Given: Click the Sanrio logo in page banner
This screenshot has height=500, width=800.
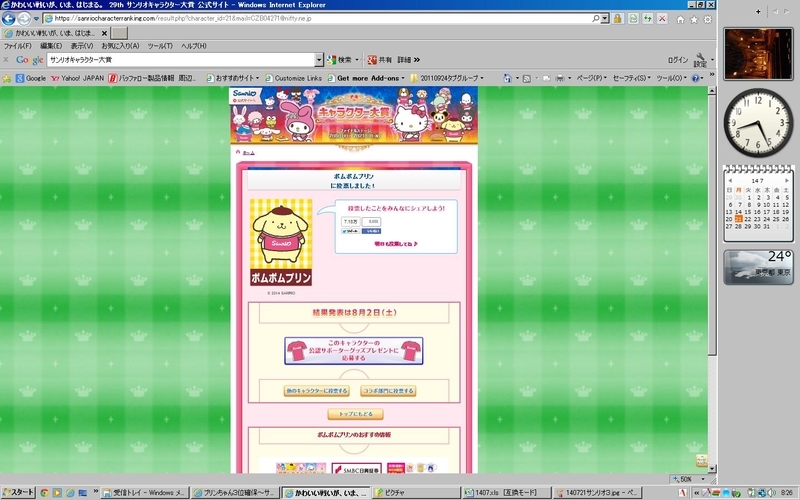Looking at the screenshot, I should pyautogui.click(x=246, y=96).
